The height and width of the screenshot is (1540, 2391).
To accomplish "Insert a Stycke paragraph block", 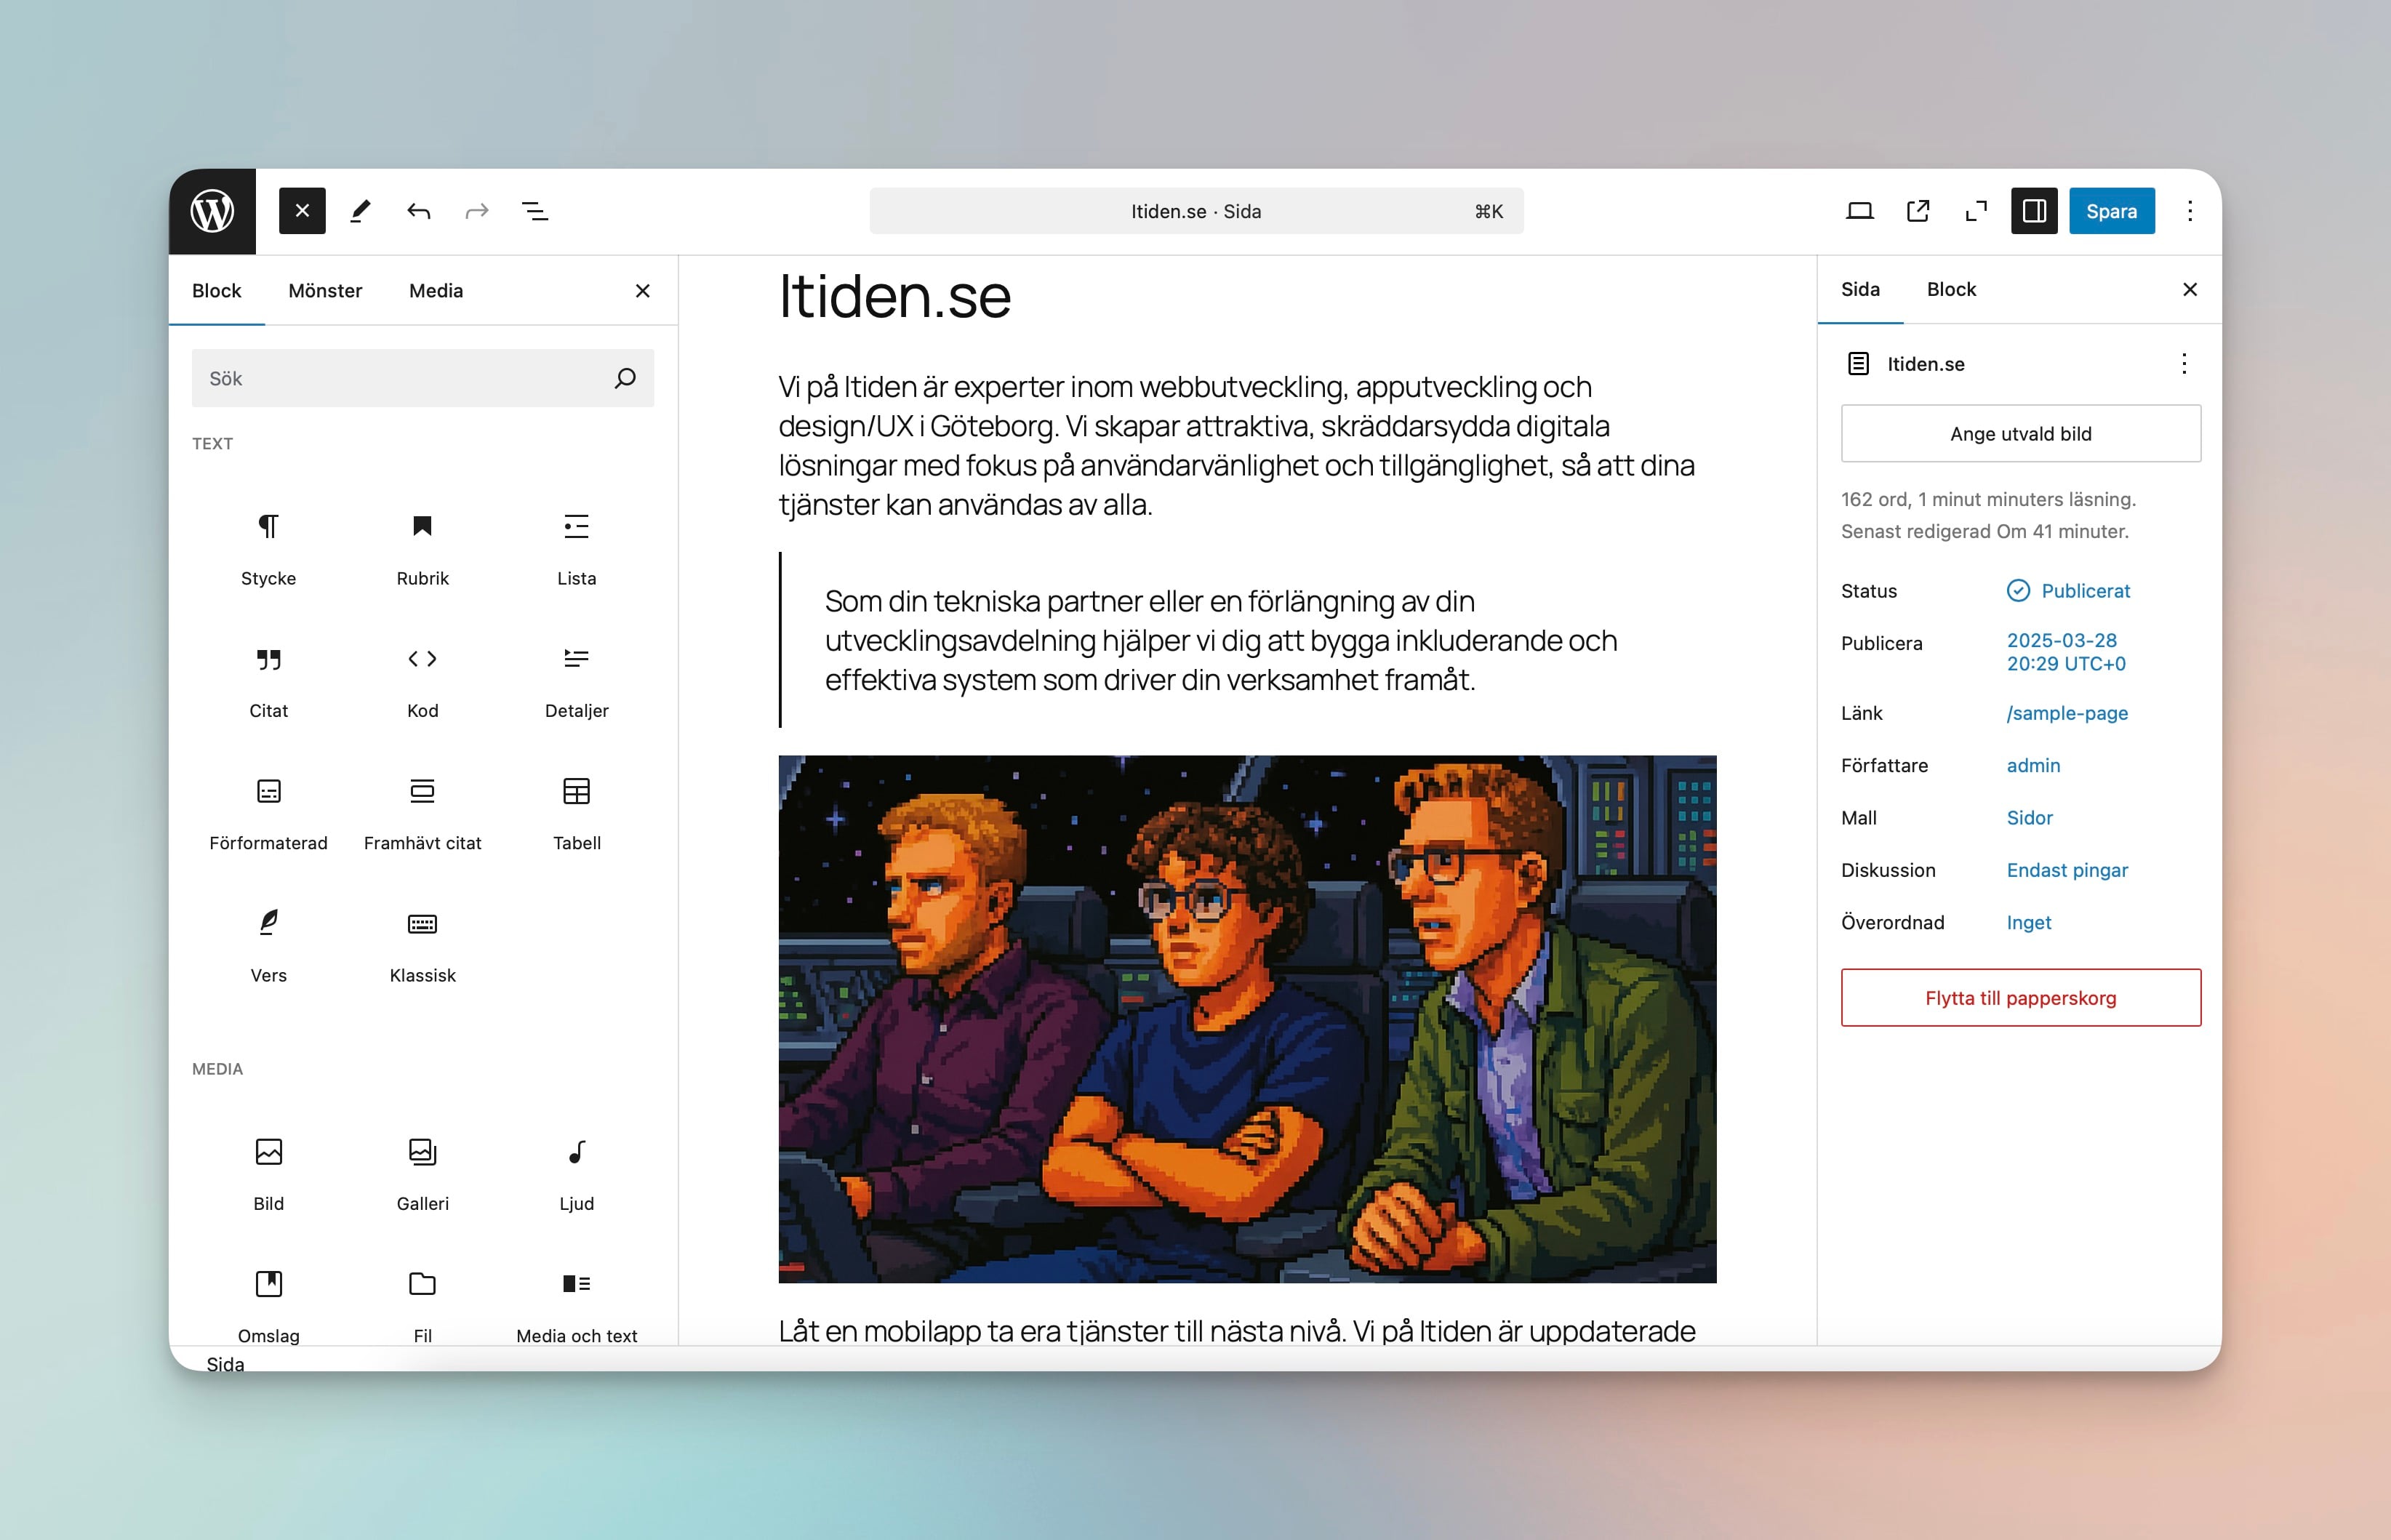I will 268,548.
